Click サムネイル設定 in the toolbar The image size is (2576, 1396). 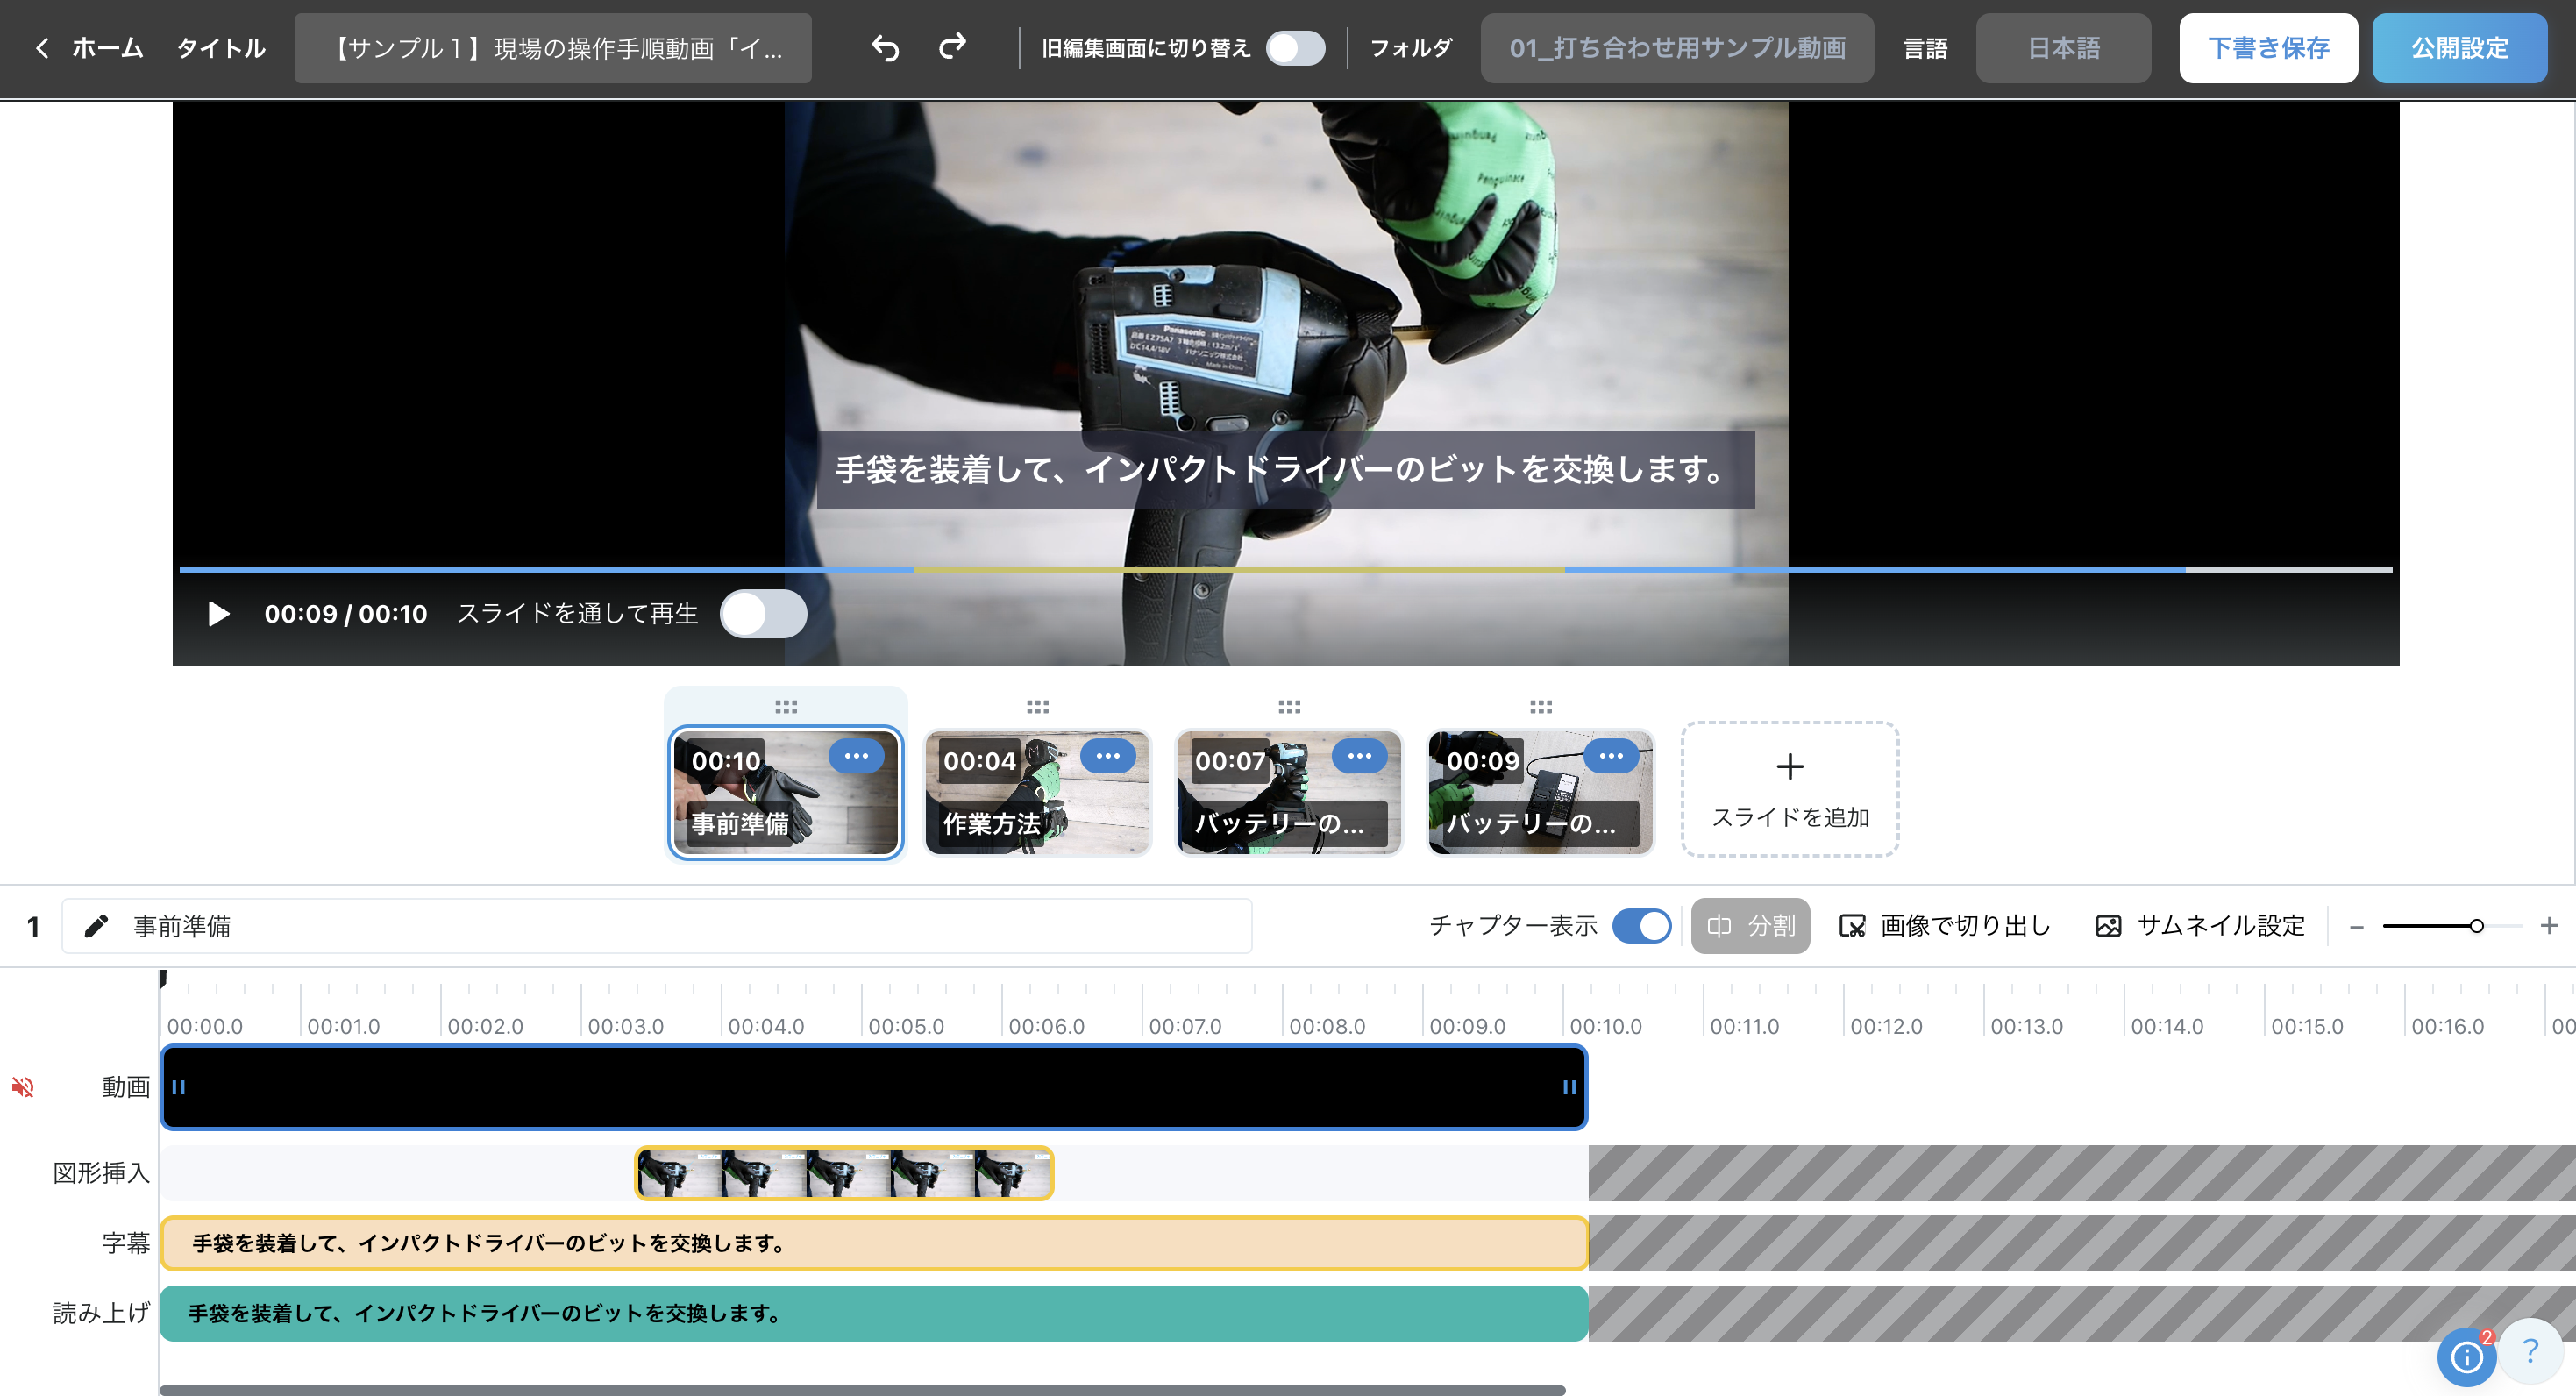[x=2200, y=926]
